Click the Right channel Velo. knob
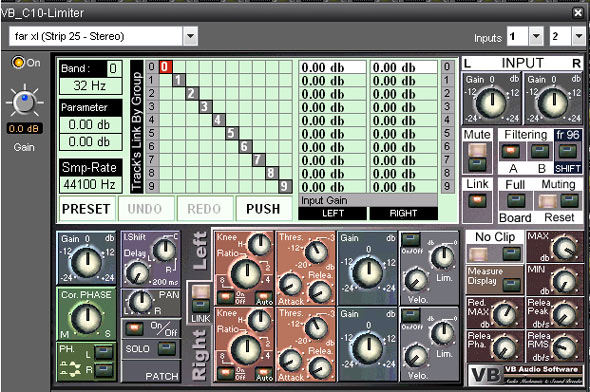590x392 pixels. pos(416,356)
